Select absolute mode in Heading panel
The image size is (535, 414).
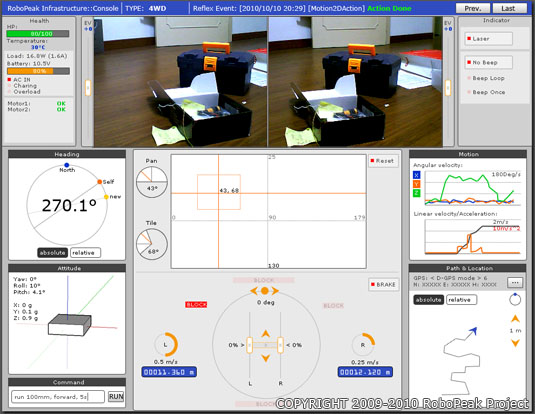coord(52,253)
